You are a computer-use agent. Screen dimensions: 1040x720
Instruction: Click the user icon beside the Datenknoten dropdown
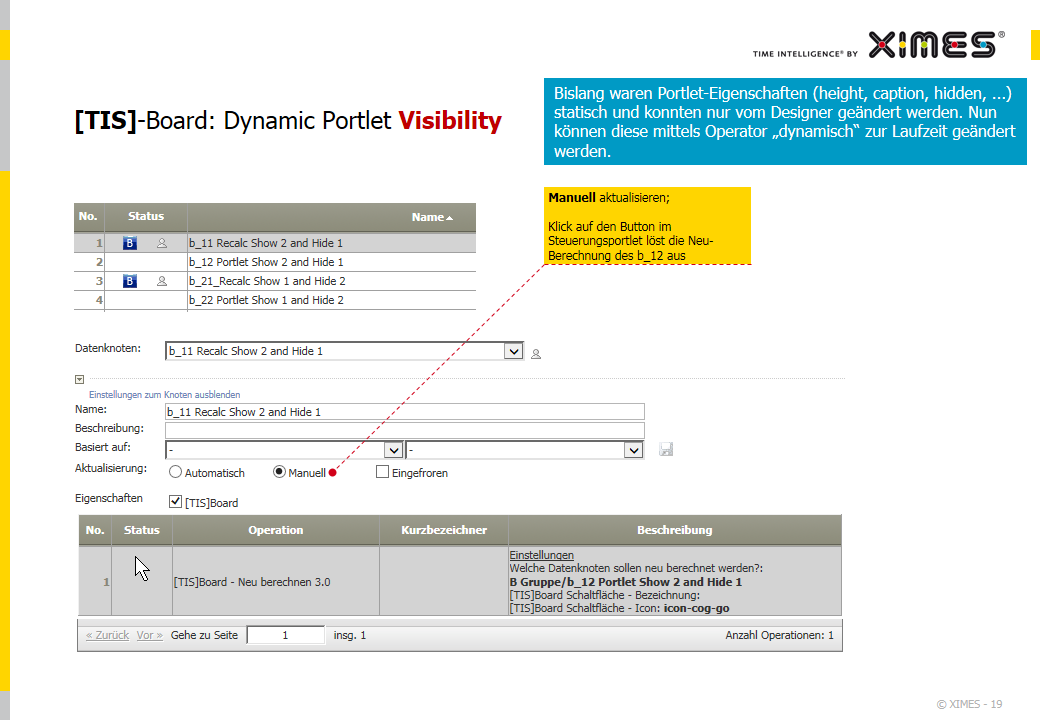click(536, 354)
